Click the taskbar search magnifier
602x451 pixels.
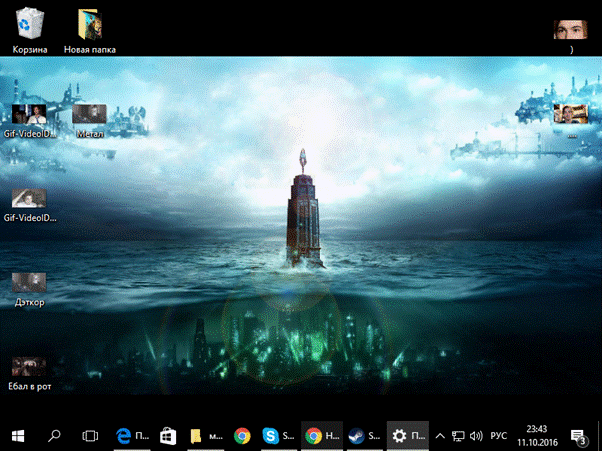(54, 436)
